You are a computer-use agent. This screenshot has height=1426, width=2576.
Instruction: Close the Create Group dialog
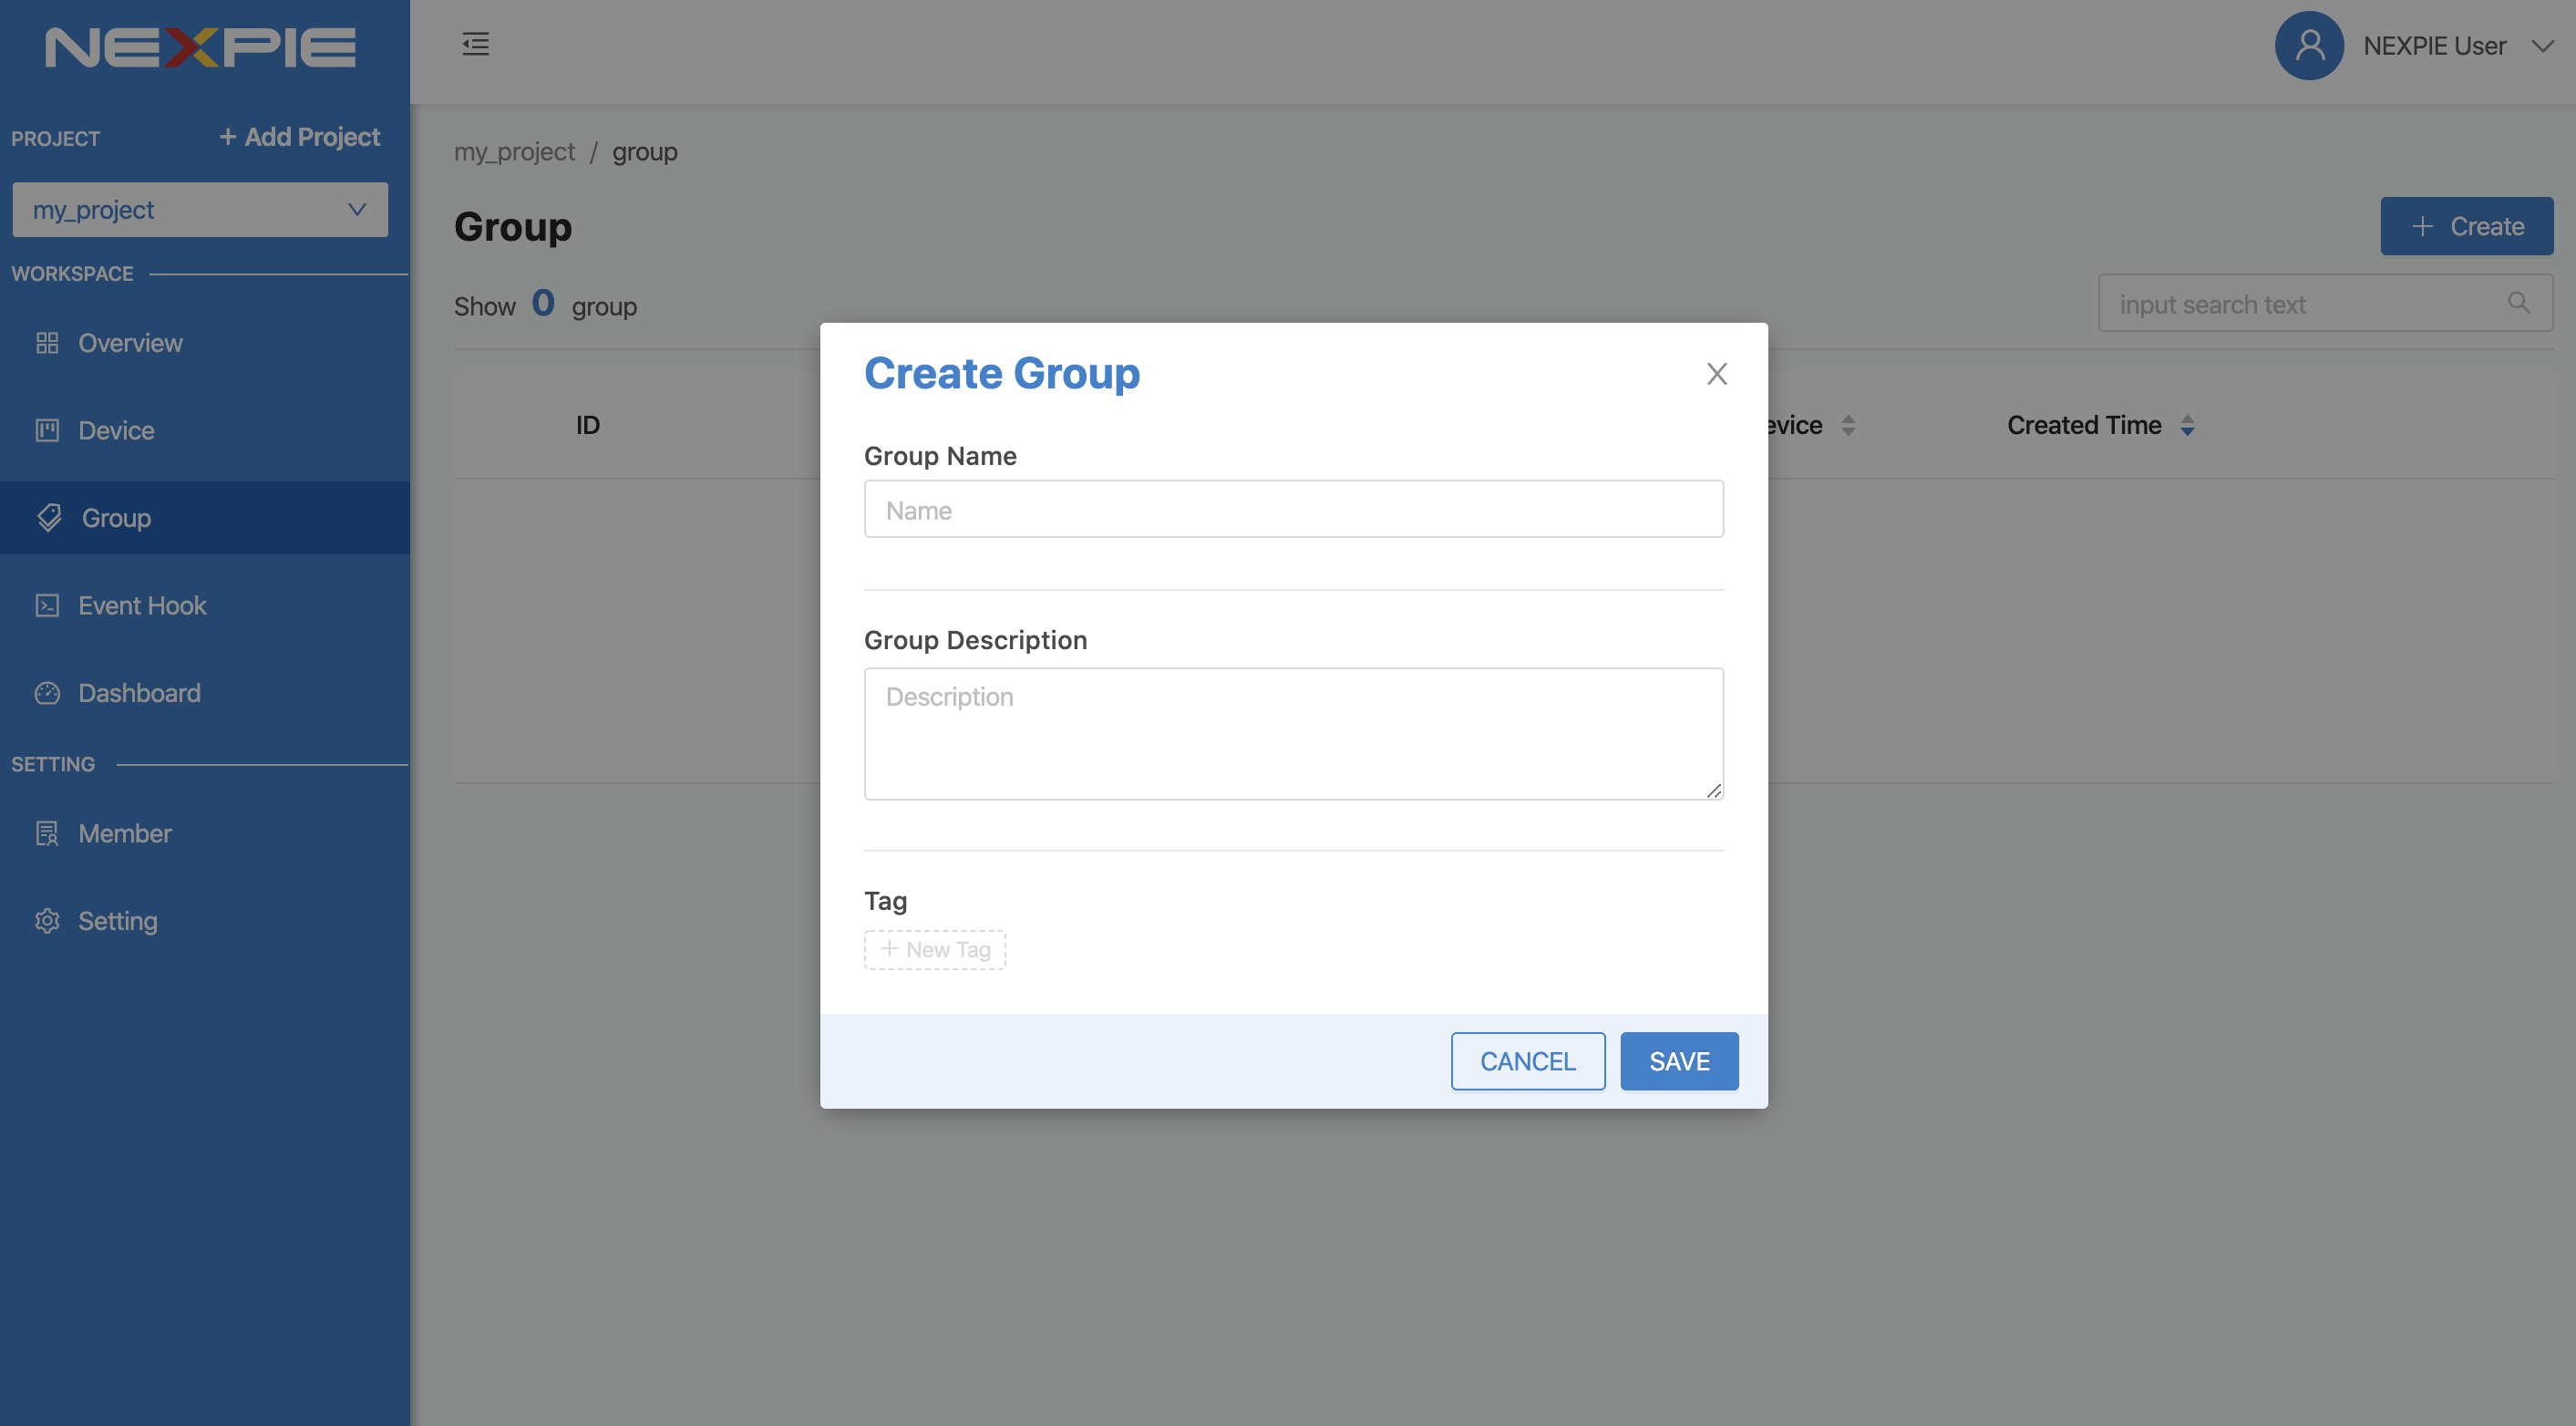coord(1716,374)
